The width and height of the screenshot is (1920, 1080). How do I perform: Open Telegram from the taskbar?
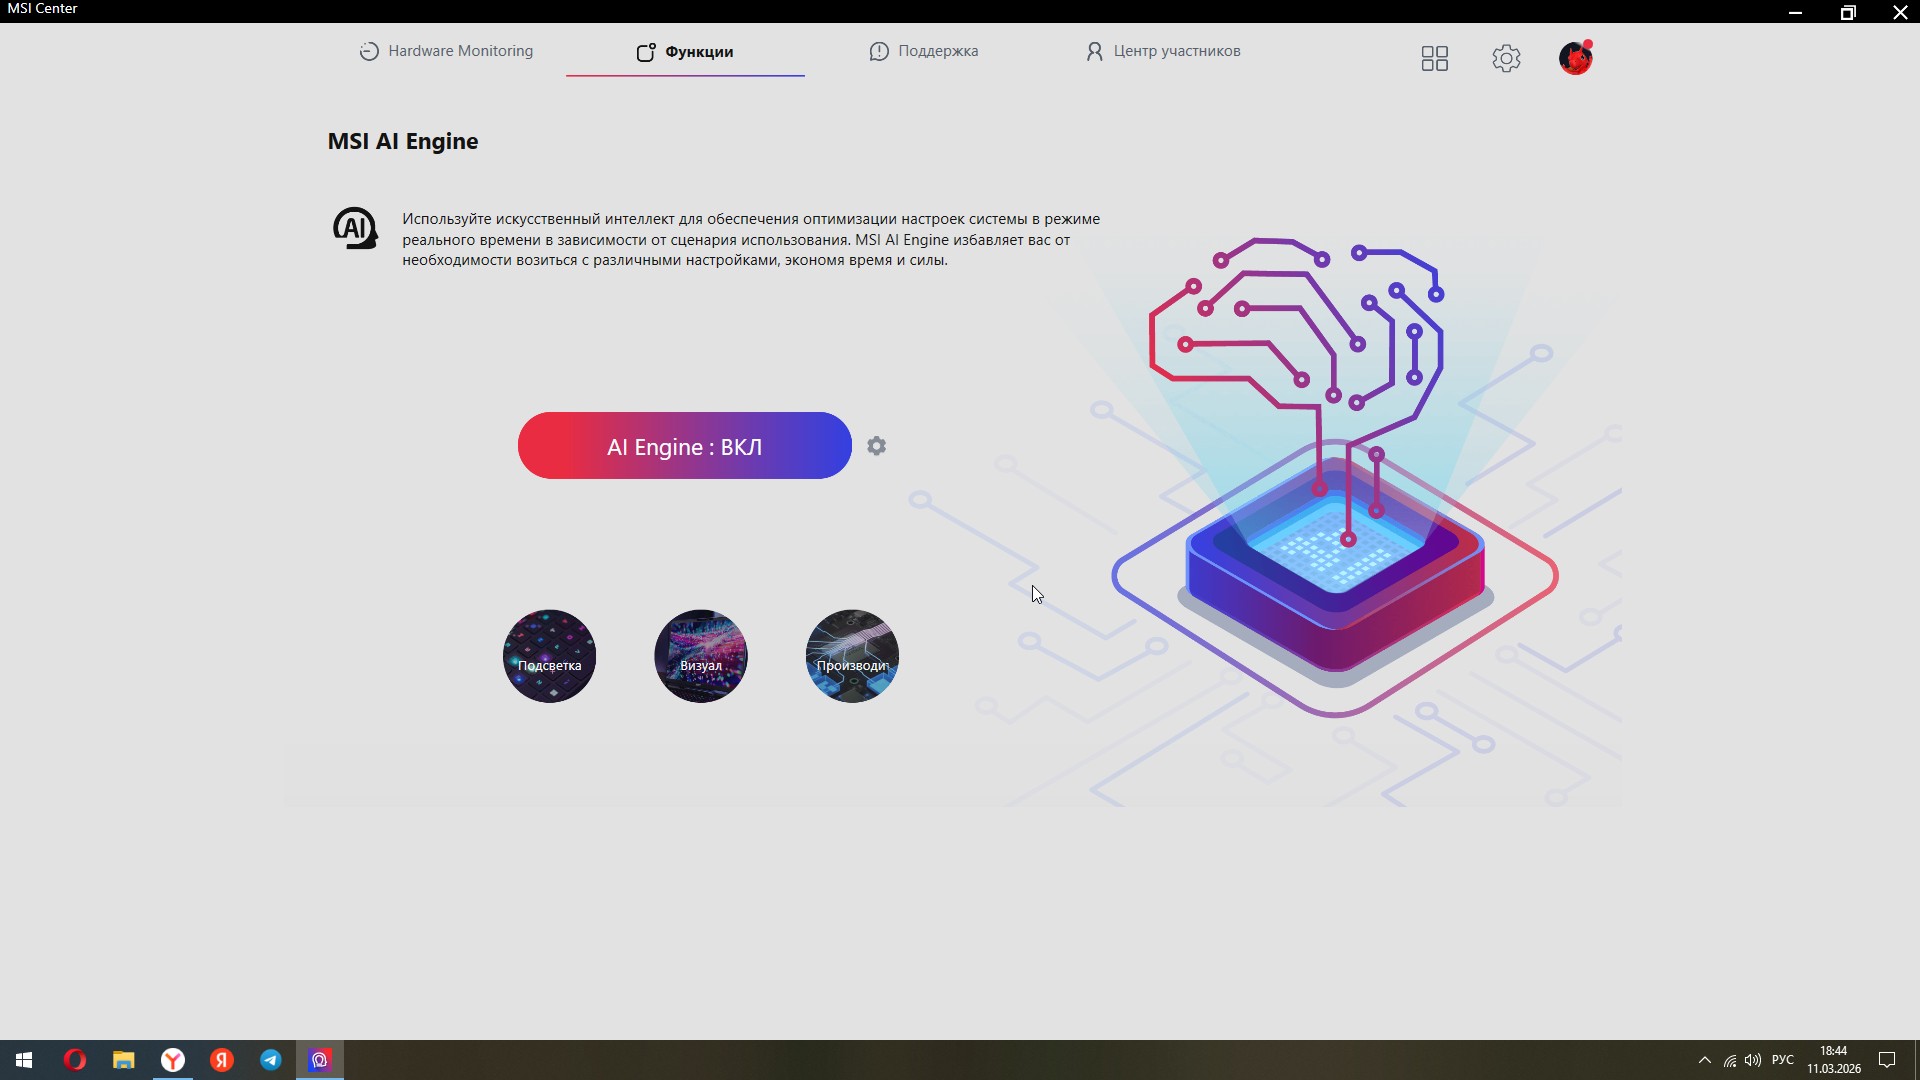coord(271,1060)
